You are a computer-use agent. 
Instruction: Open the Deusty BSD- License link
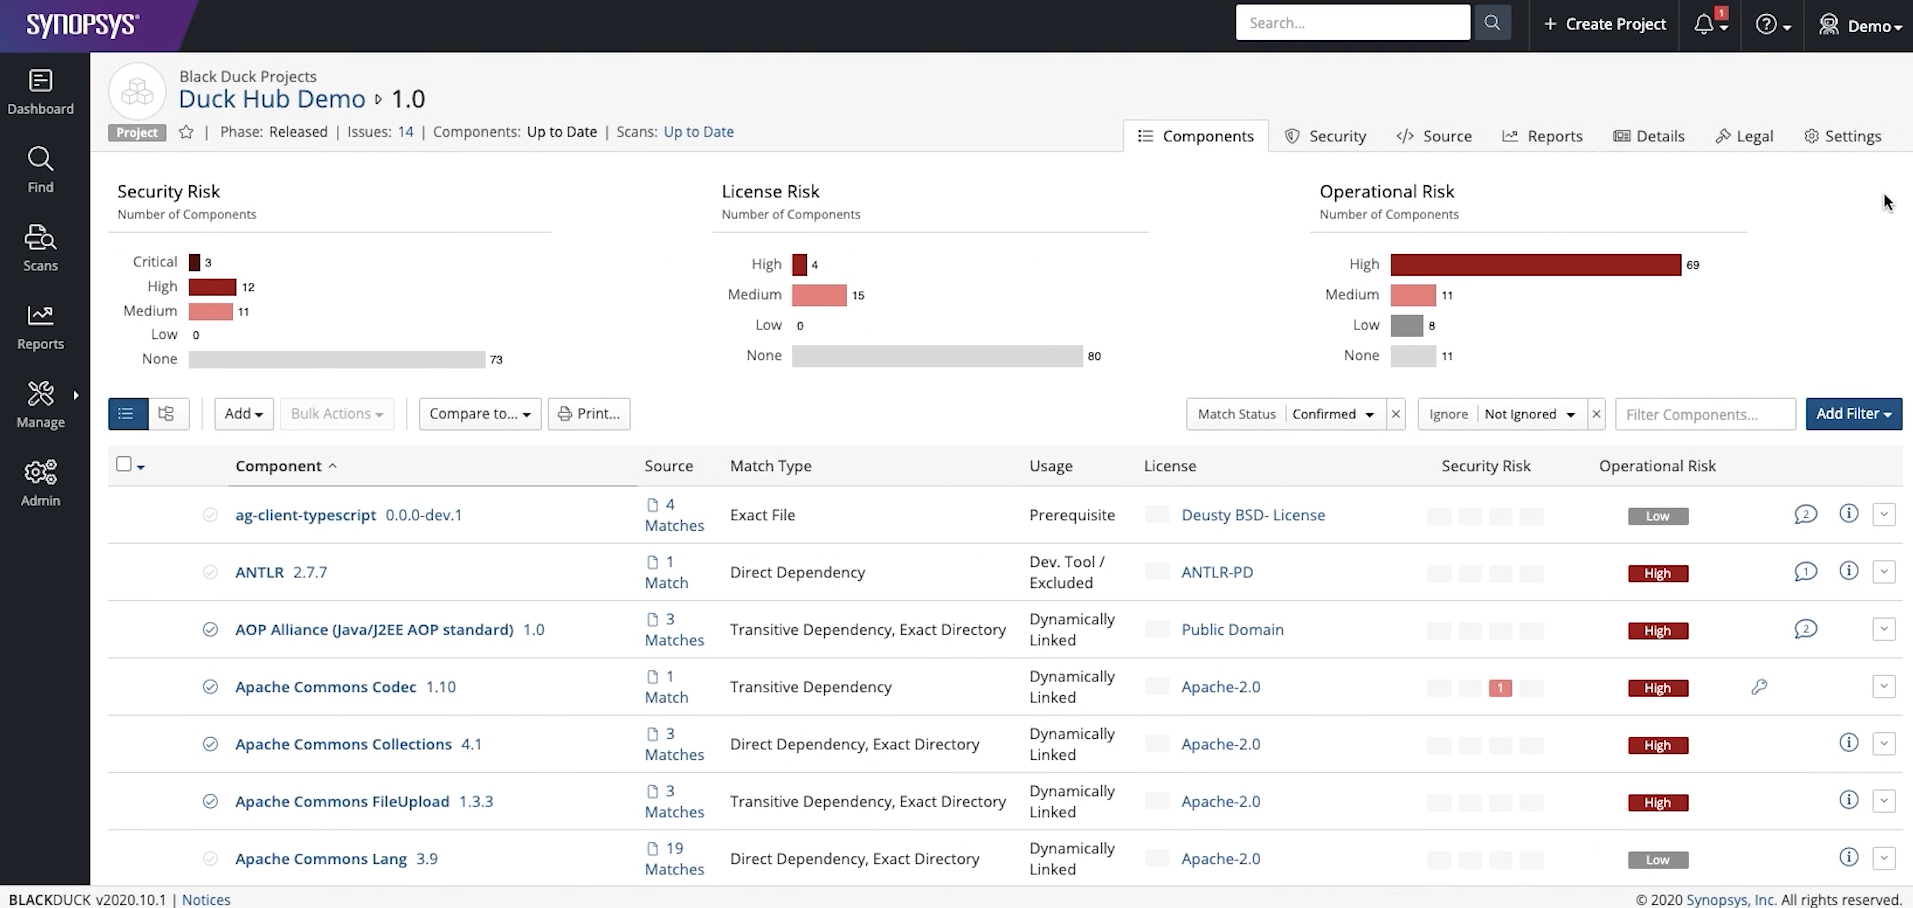pos(1253,515)
